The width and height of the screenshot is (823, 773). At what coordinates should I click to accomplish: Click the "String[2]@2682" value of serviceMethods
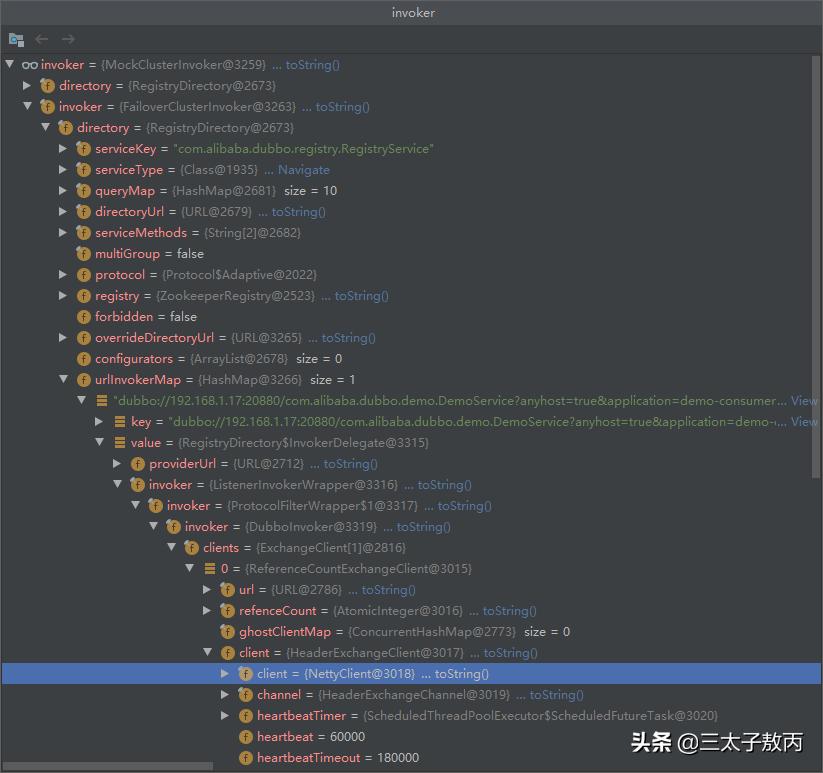pos(252,233)
